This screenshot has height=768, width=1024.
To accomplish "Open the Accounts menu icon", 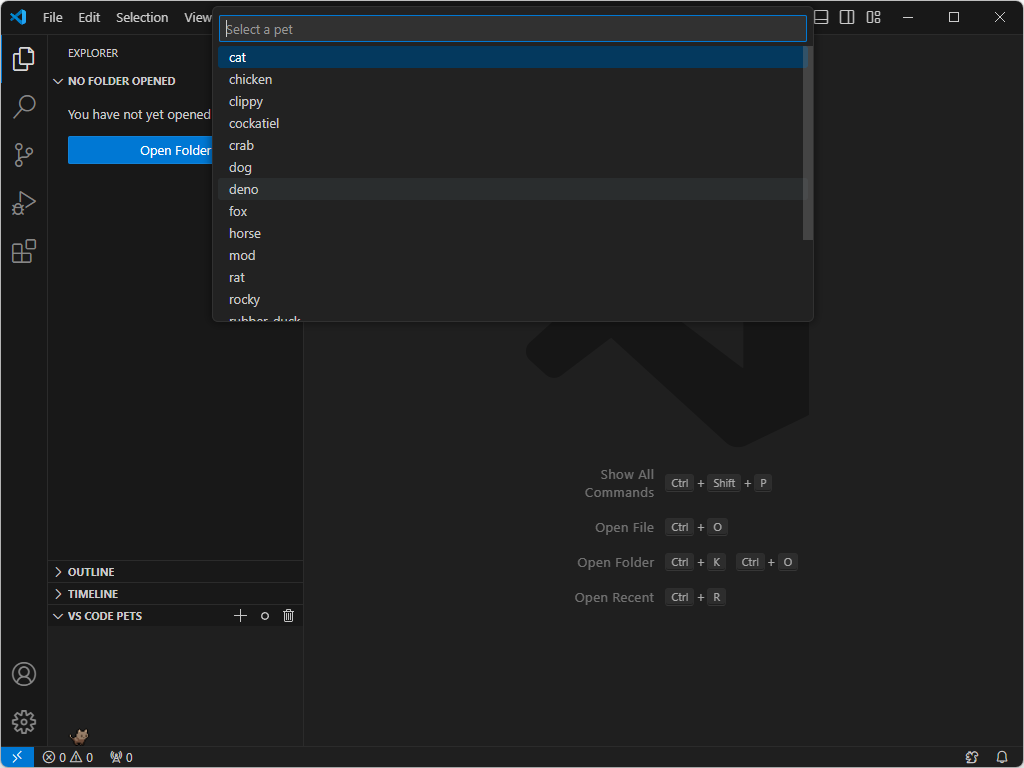I will [x=24, y=674].
